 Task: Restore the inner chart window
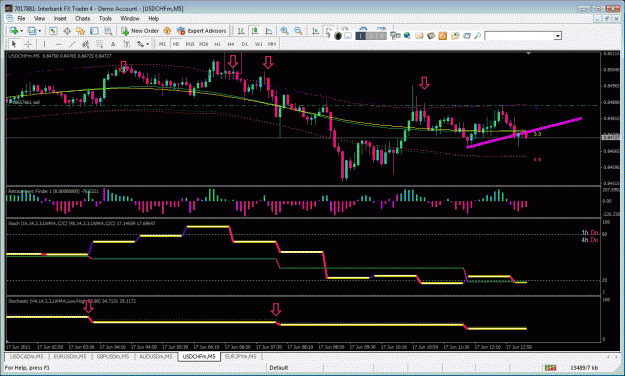point(606,18)
